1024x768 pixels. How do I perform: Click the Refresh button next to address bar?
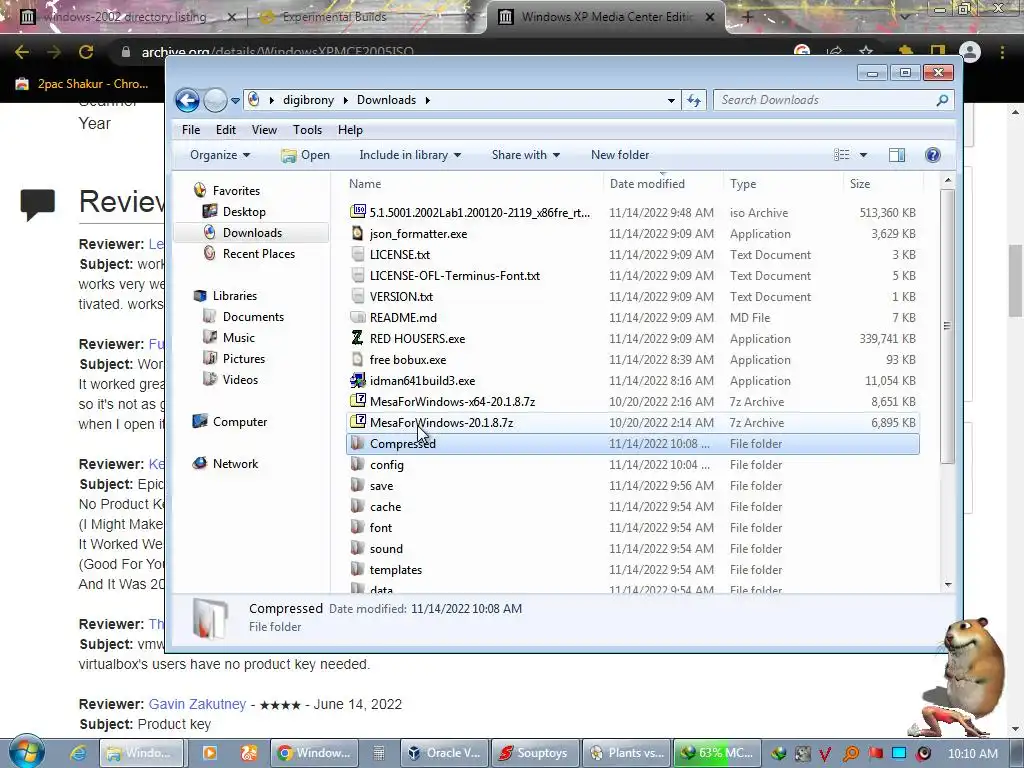point(694,100)
